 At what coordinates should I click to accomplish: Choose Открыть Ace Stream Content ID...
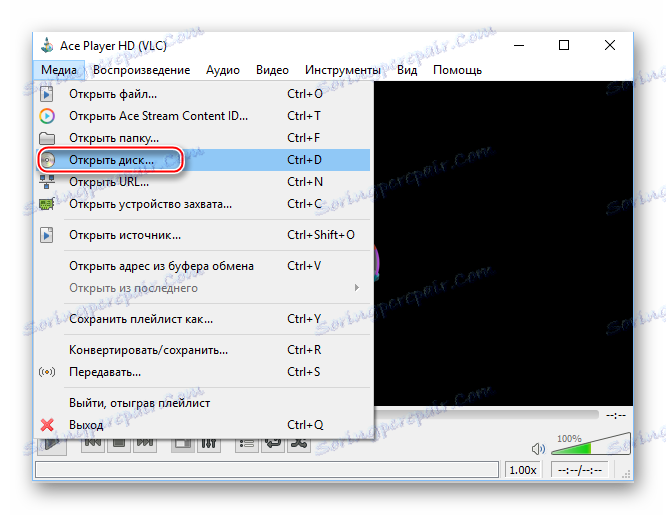point(203,116)
